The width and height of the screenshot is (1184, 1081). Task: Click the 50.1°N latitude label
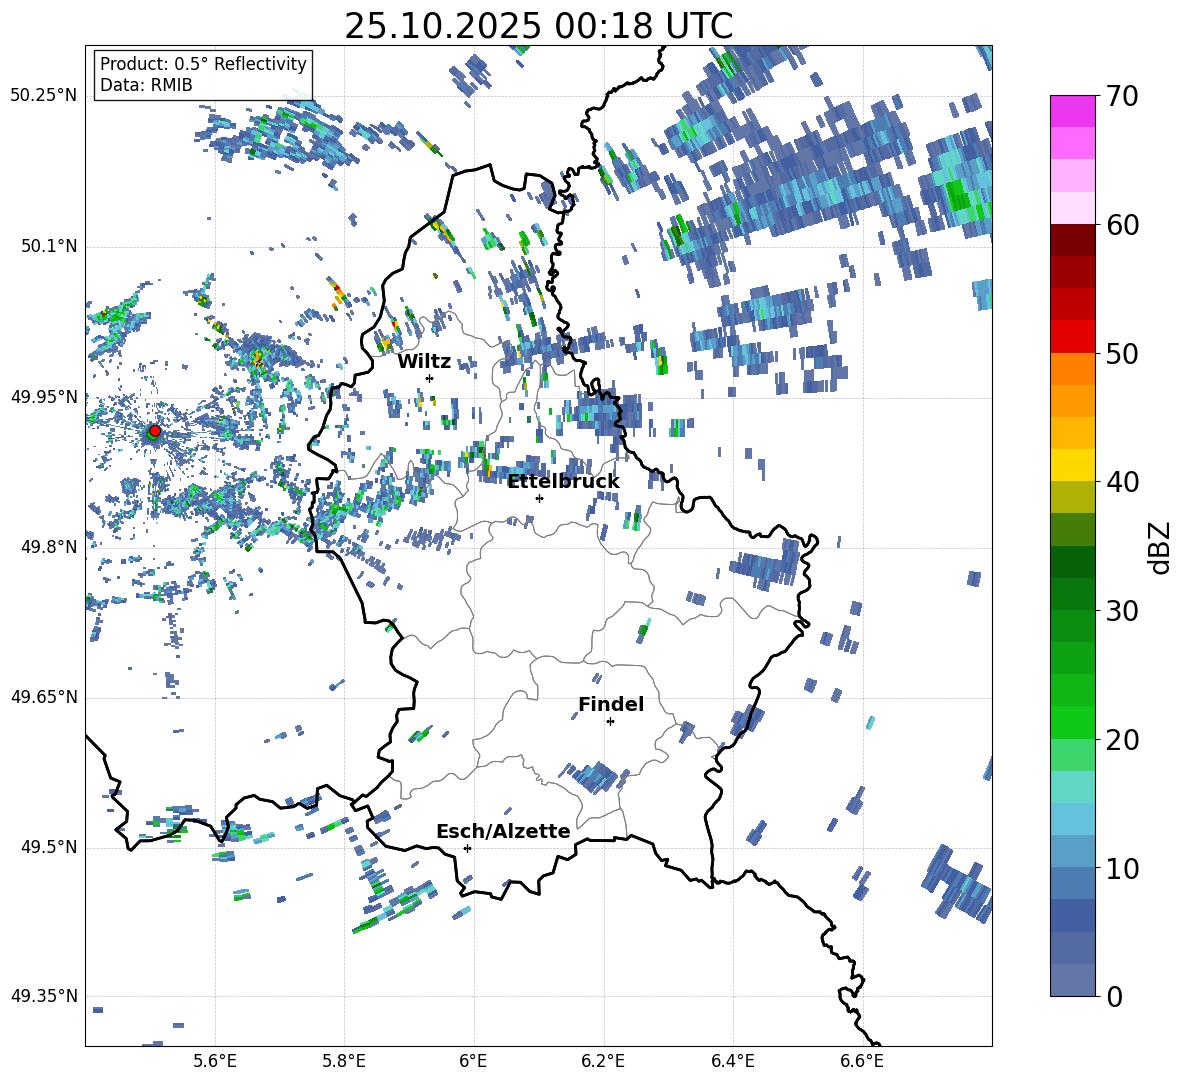tap(48, 247)
